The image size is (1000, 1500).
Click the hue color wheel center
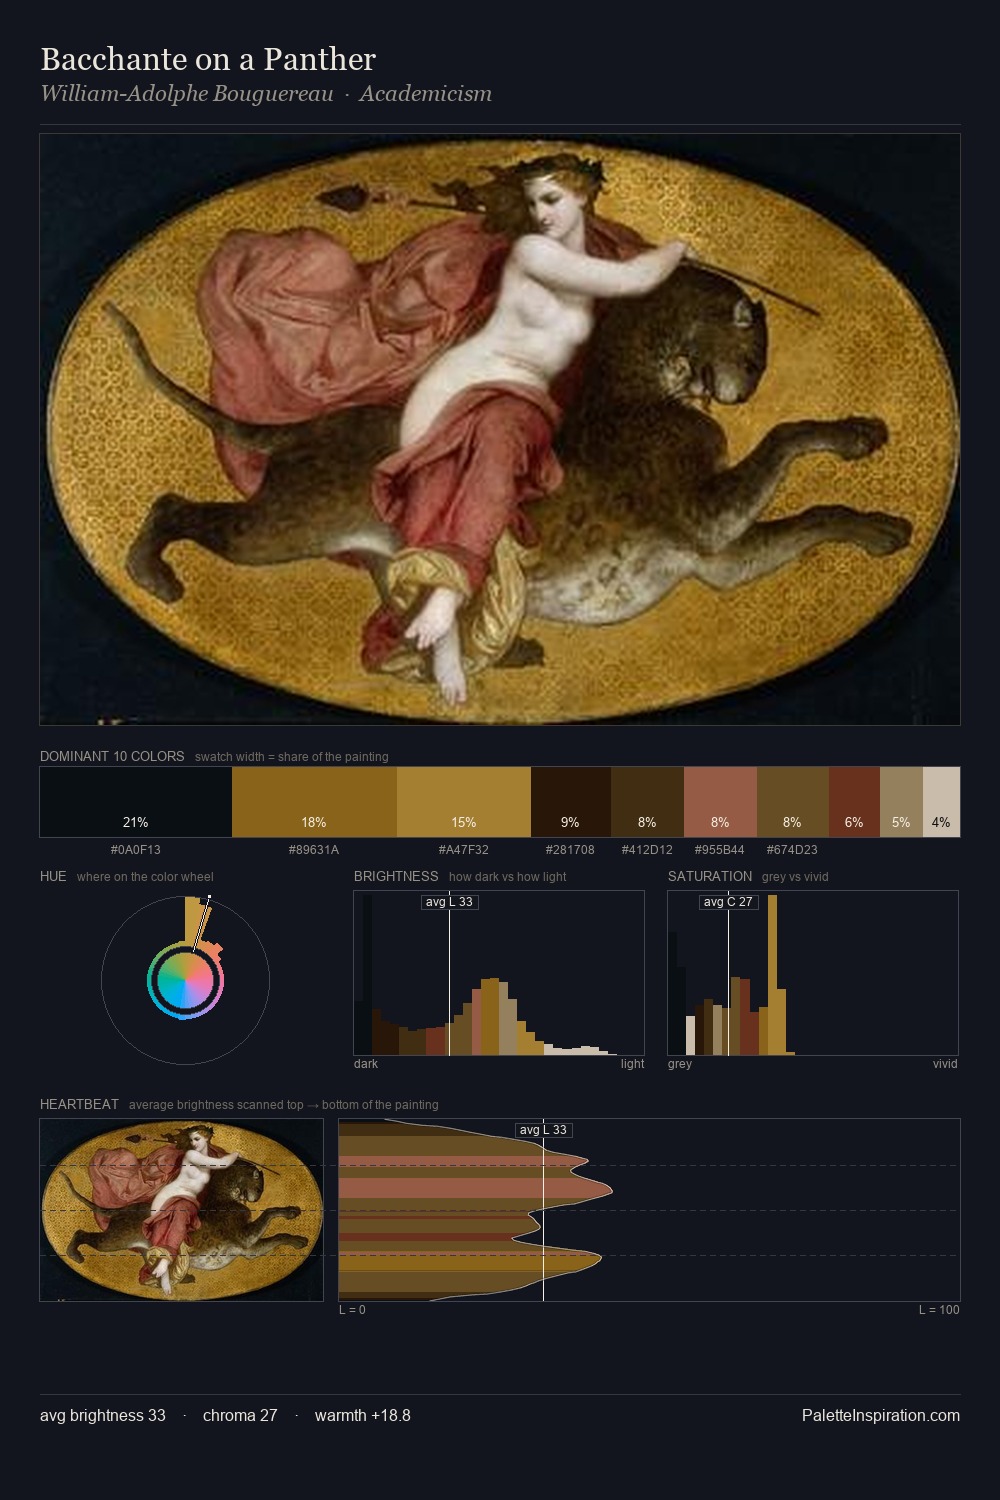pyautogui.click(x=185, y=980)
